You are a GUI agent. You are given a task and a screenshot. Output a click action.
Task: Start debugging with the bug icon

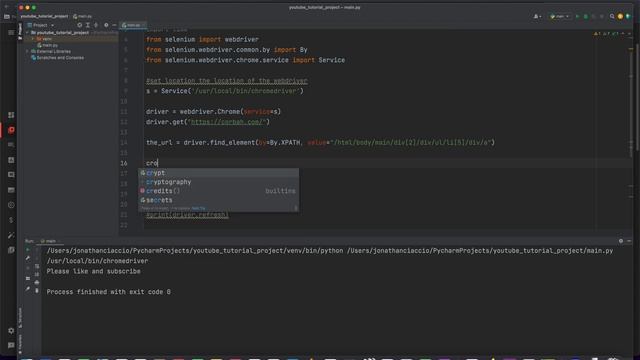click(x=586, y=16)
